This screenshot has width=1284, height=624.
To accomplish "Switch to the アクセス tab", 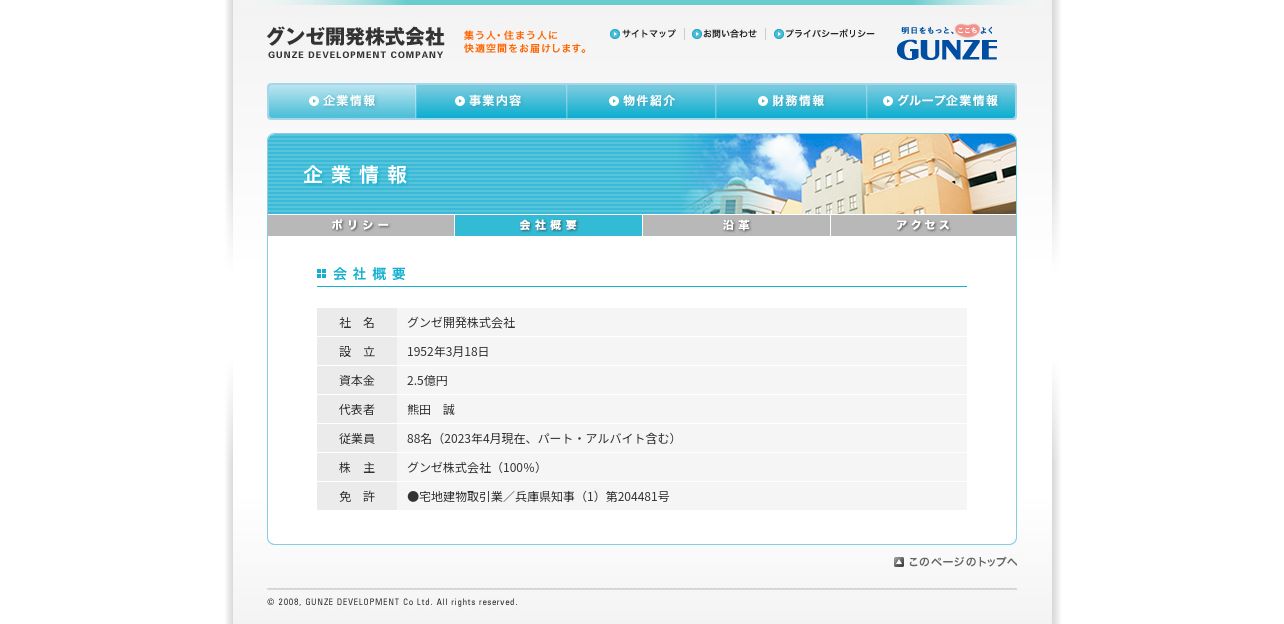I will (x=923, y=225).
